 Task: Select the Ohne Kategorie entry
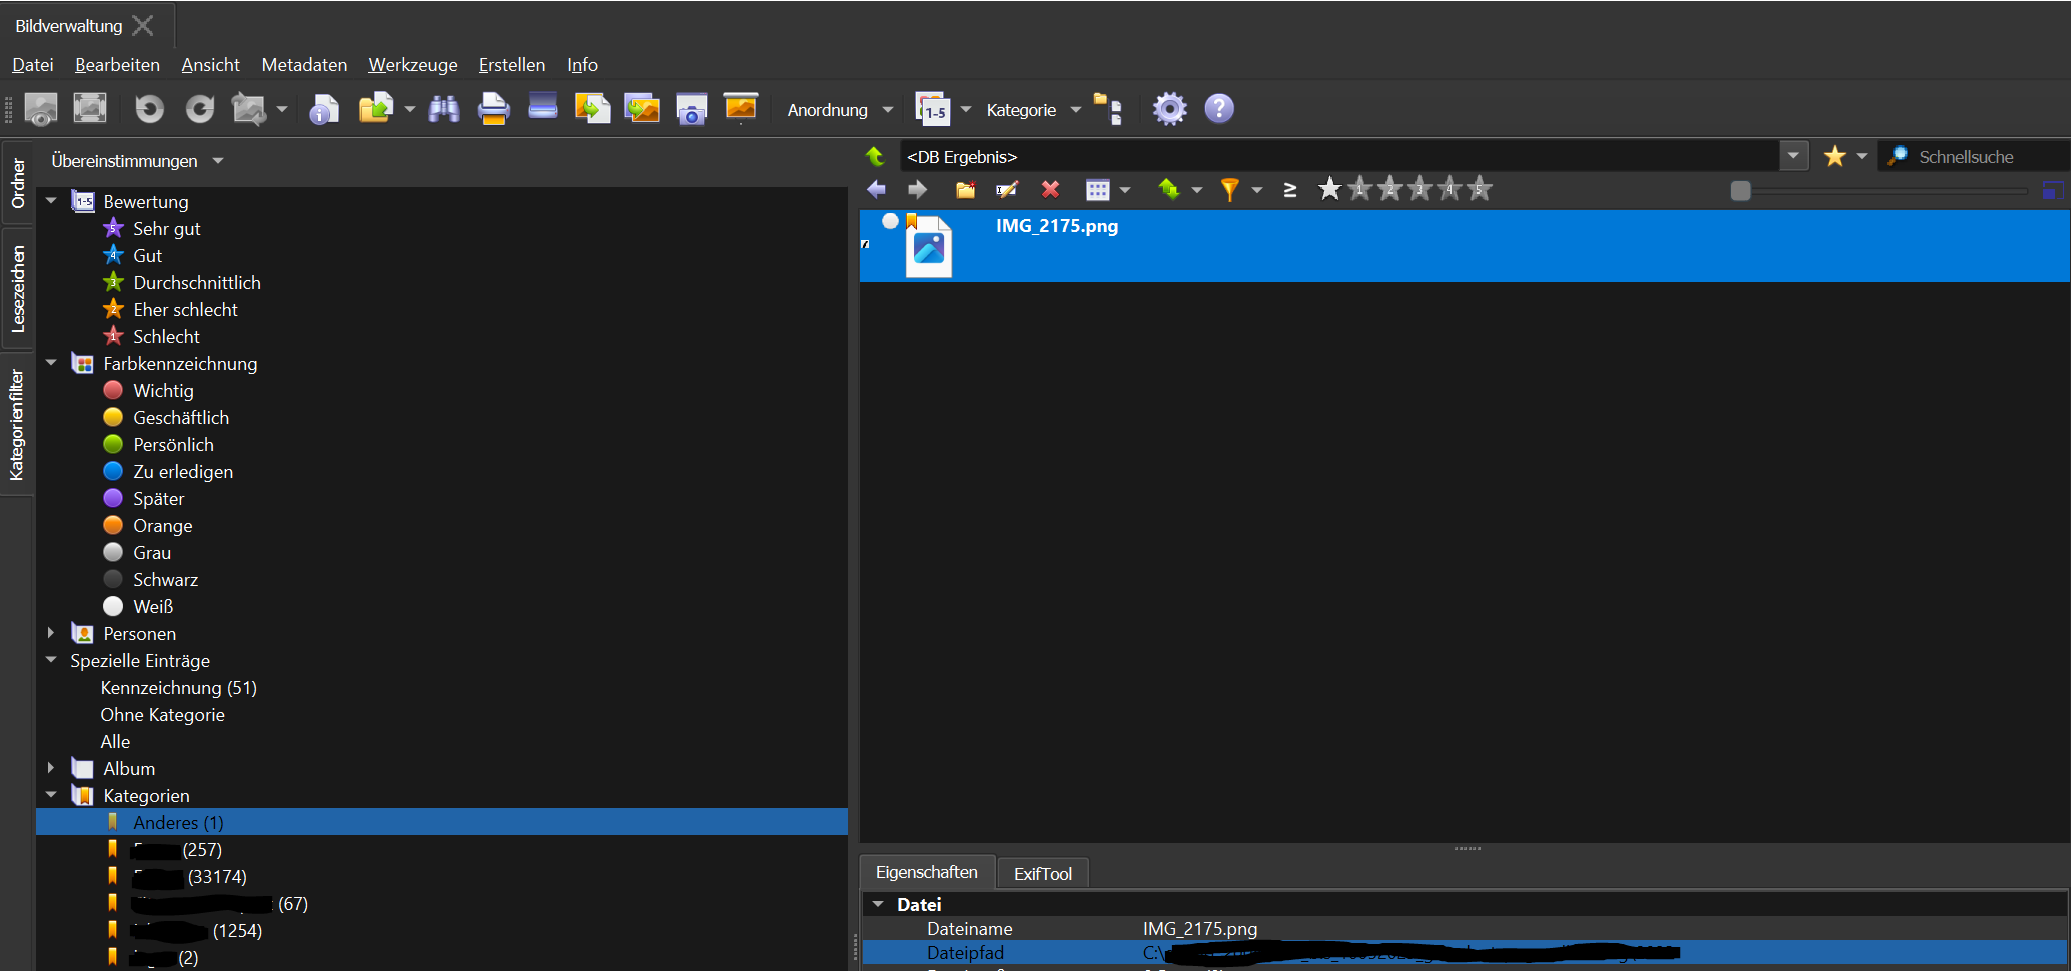point(162,715)
